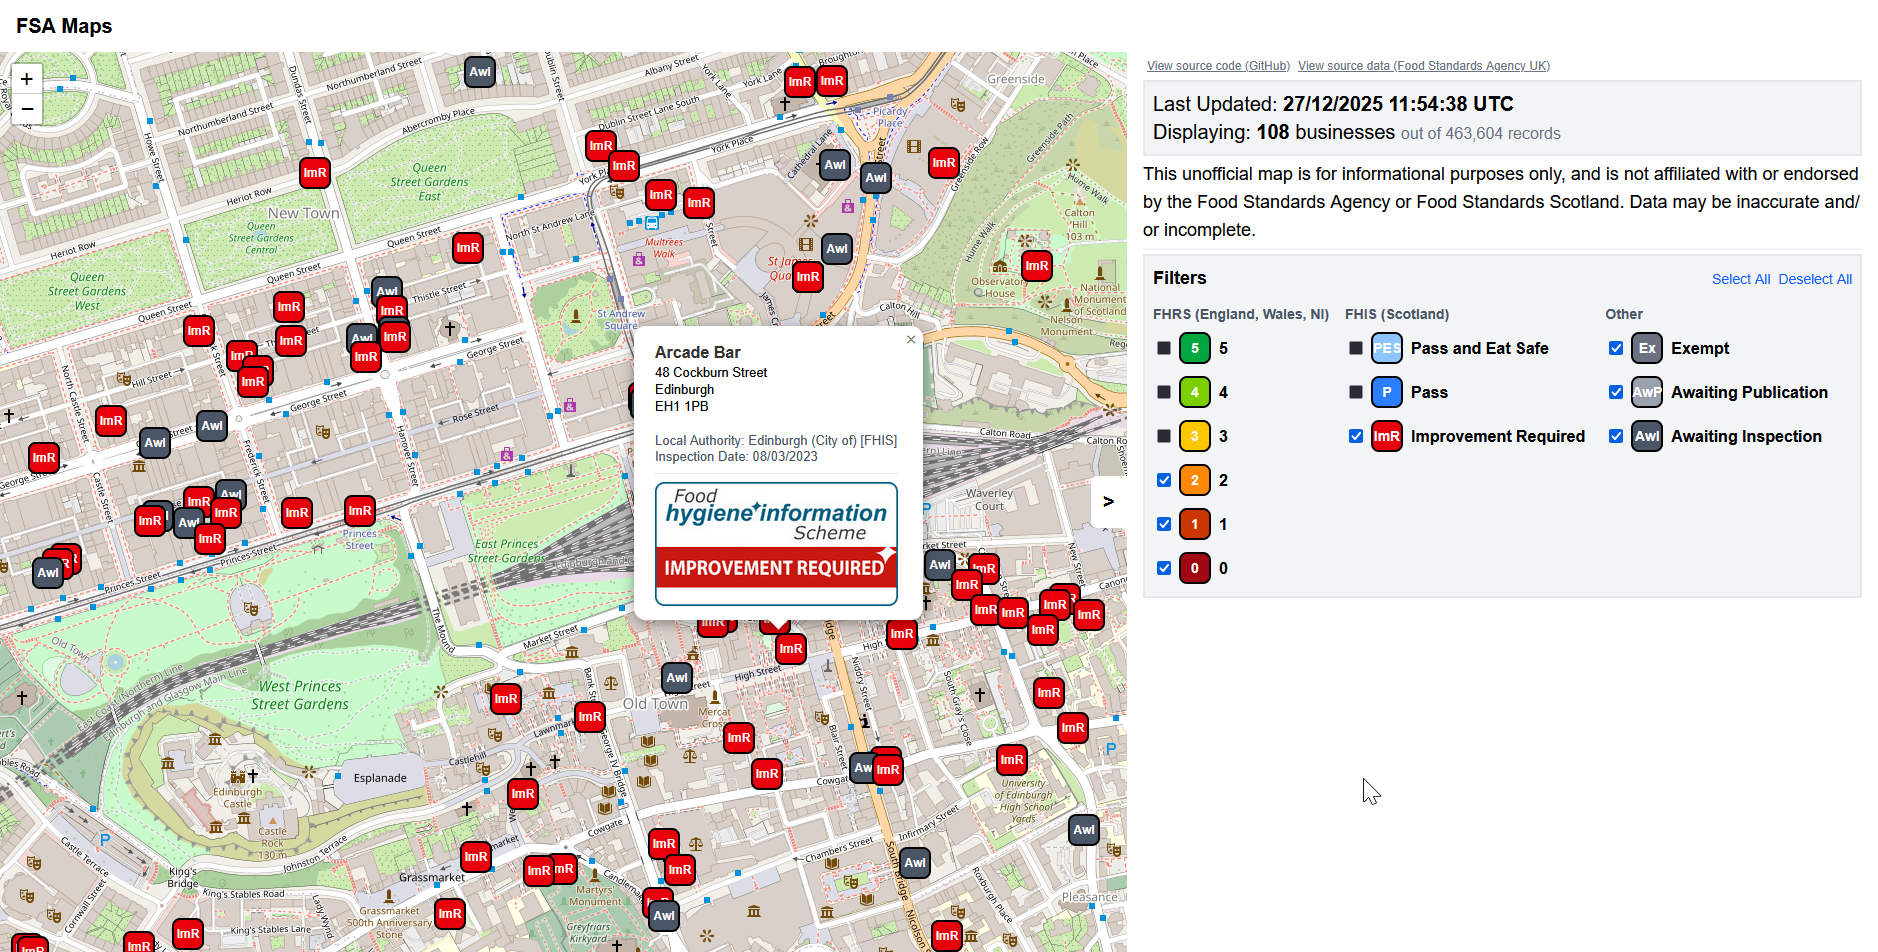Expand the map using the arrow handle
The width and height of the screenshot is (1878, 952).
coord(1107,502)
